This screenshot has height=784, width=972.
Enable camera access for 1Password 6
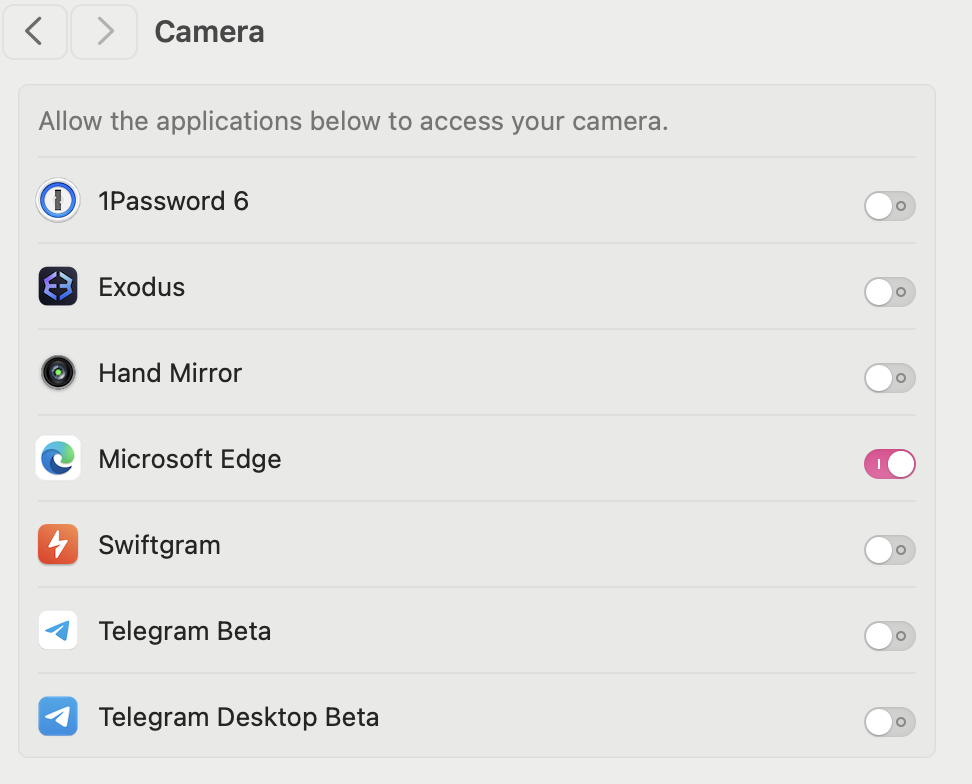tap(889, 206)
